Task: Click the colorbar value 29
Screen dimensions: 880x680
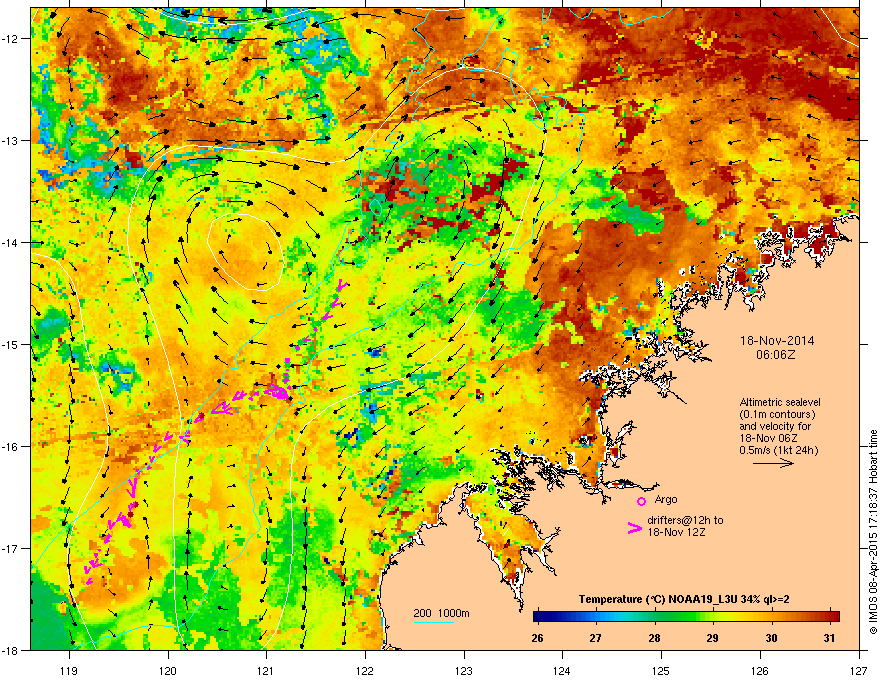Action: pos(712,638)
